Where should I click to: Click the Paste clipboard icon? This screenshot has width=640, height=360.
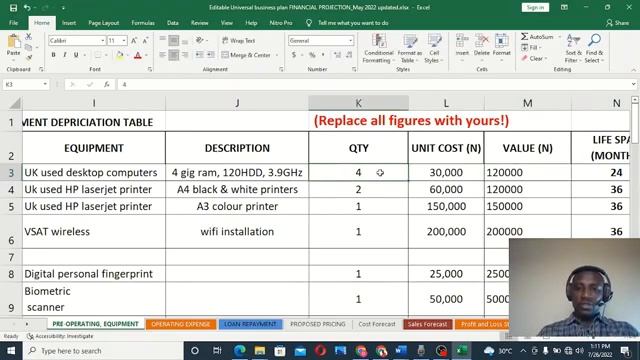(x=13, y=41)
